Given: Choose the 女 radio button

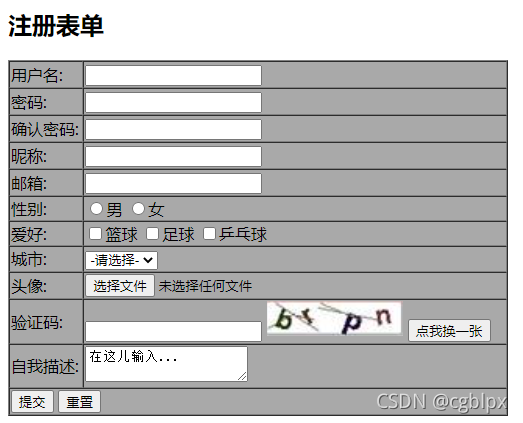Looking at the screenshot, I should tap(138, 209).
